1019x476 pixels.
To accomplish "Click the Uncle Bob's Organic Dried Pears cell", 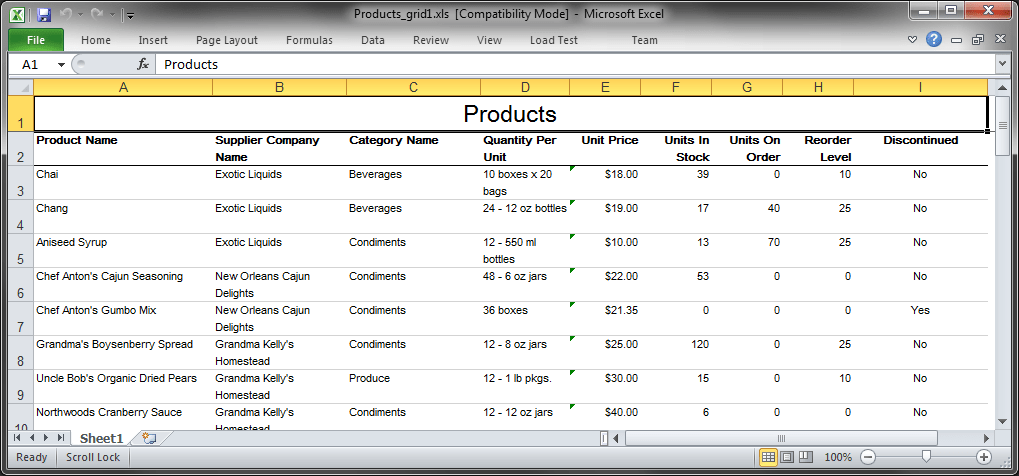I will point(123,386).
